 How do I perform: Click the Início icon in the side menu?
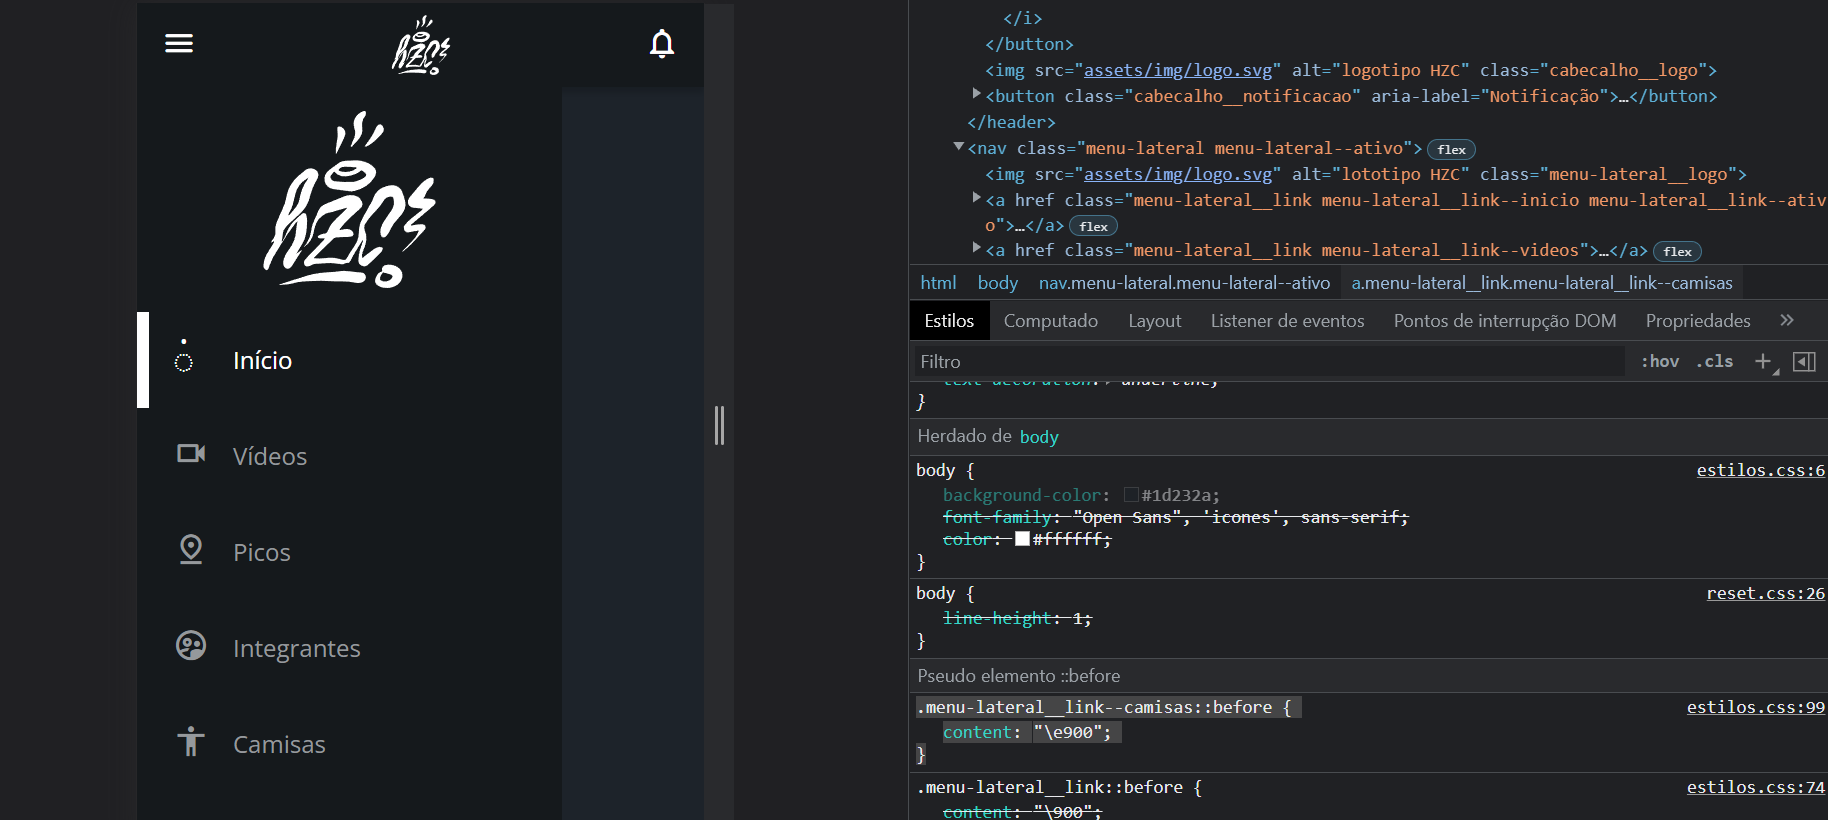coord(184,356)
